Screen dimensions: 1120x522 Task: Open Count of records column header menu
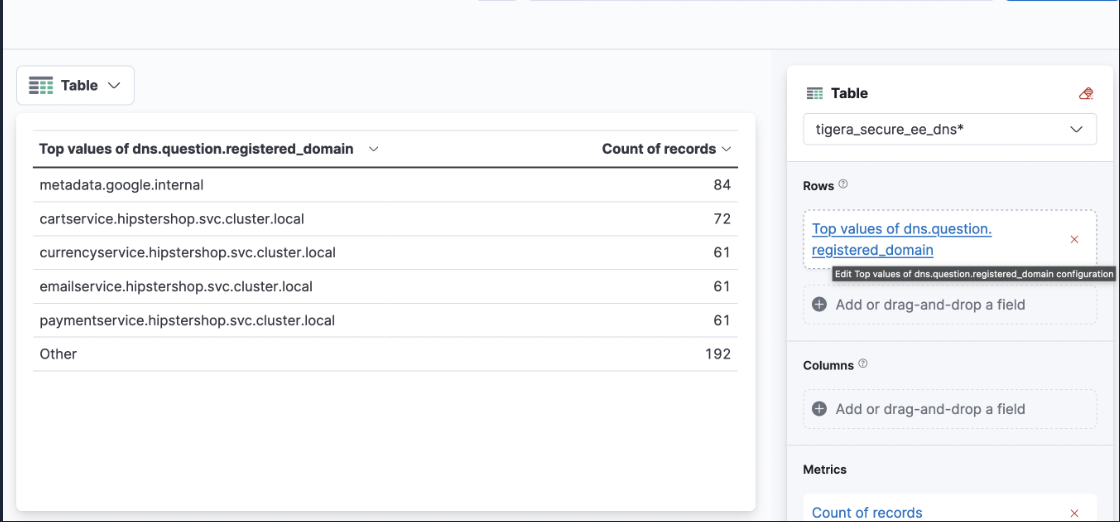726,149
